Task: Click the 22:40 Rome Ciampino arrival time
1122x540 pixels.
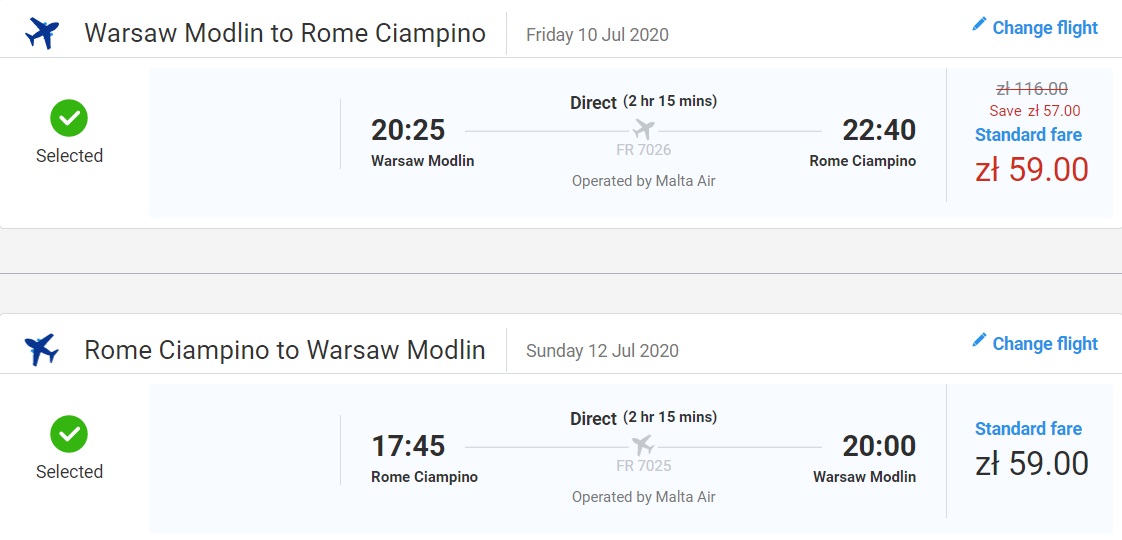Action: [879, 130]
